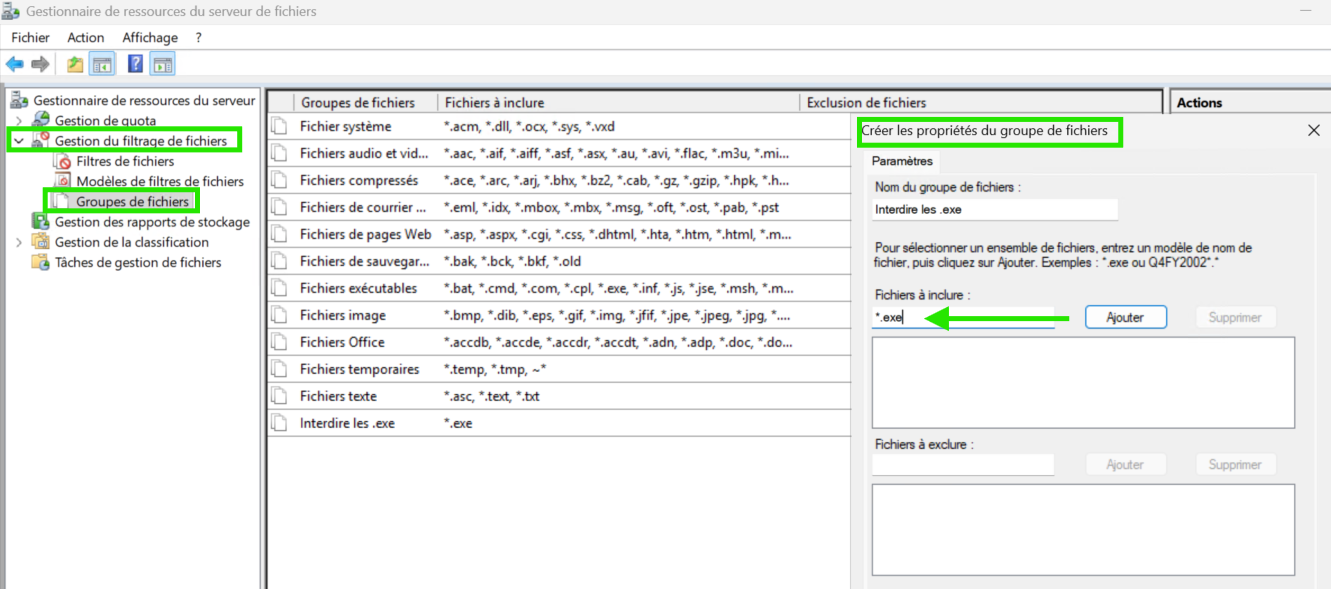Click the blue Back arrow in toolbar
Screen dimensions: 1331x589
point(15,65)
